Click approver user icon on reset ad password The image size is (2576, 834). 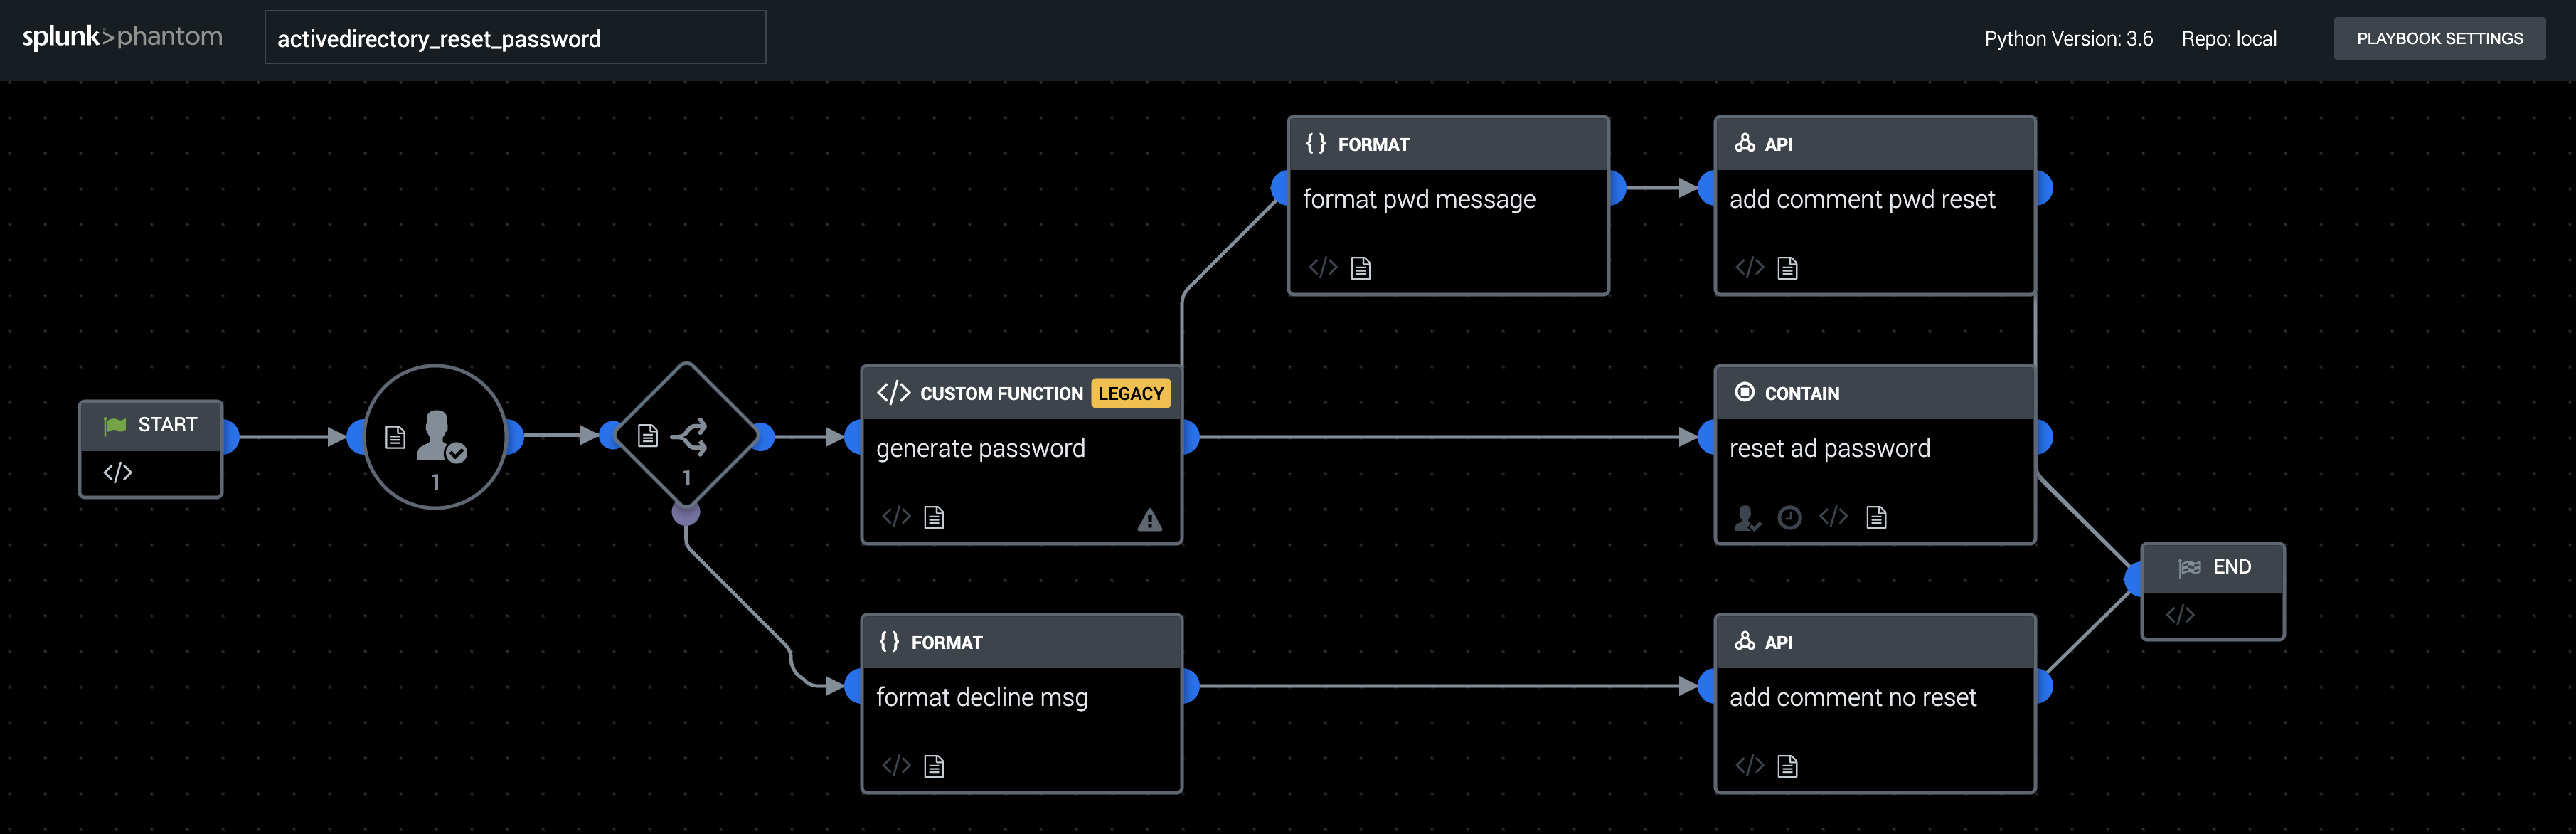tap(1746, 517)
